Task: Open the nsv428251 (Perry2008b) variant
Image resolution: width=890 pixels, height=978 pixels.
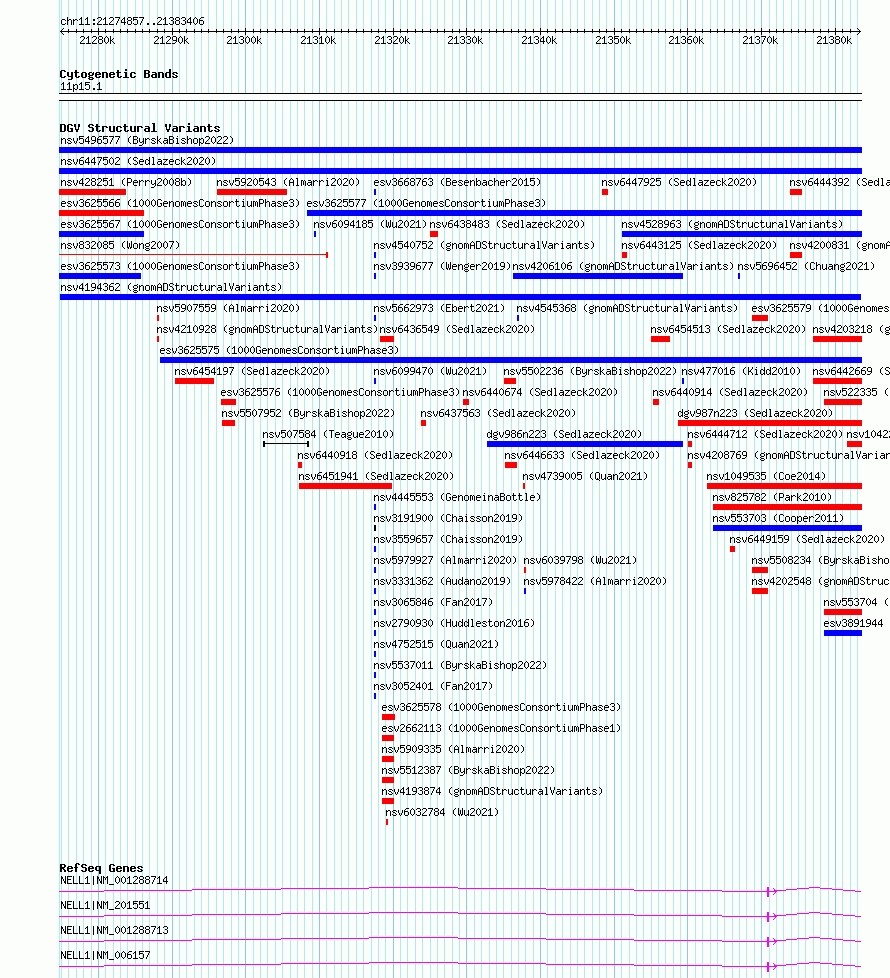Action: click(126, 183)
